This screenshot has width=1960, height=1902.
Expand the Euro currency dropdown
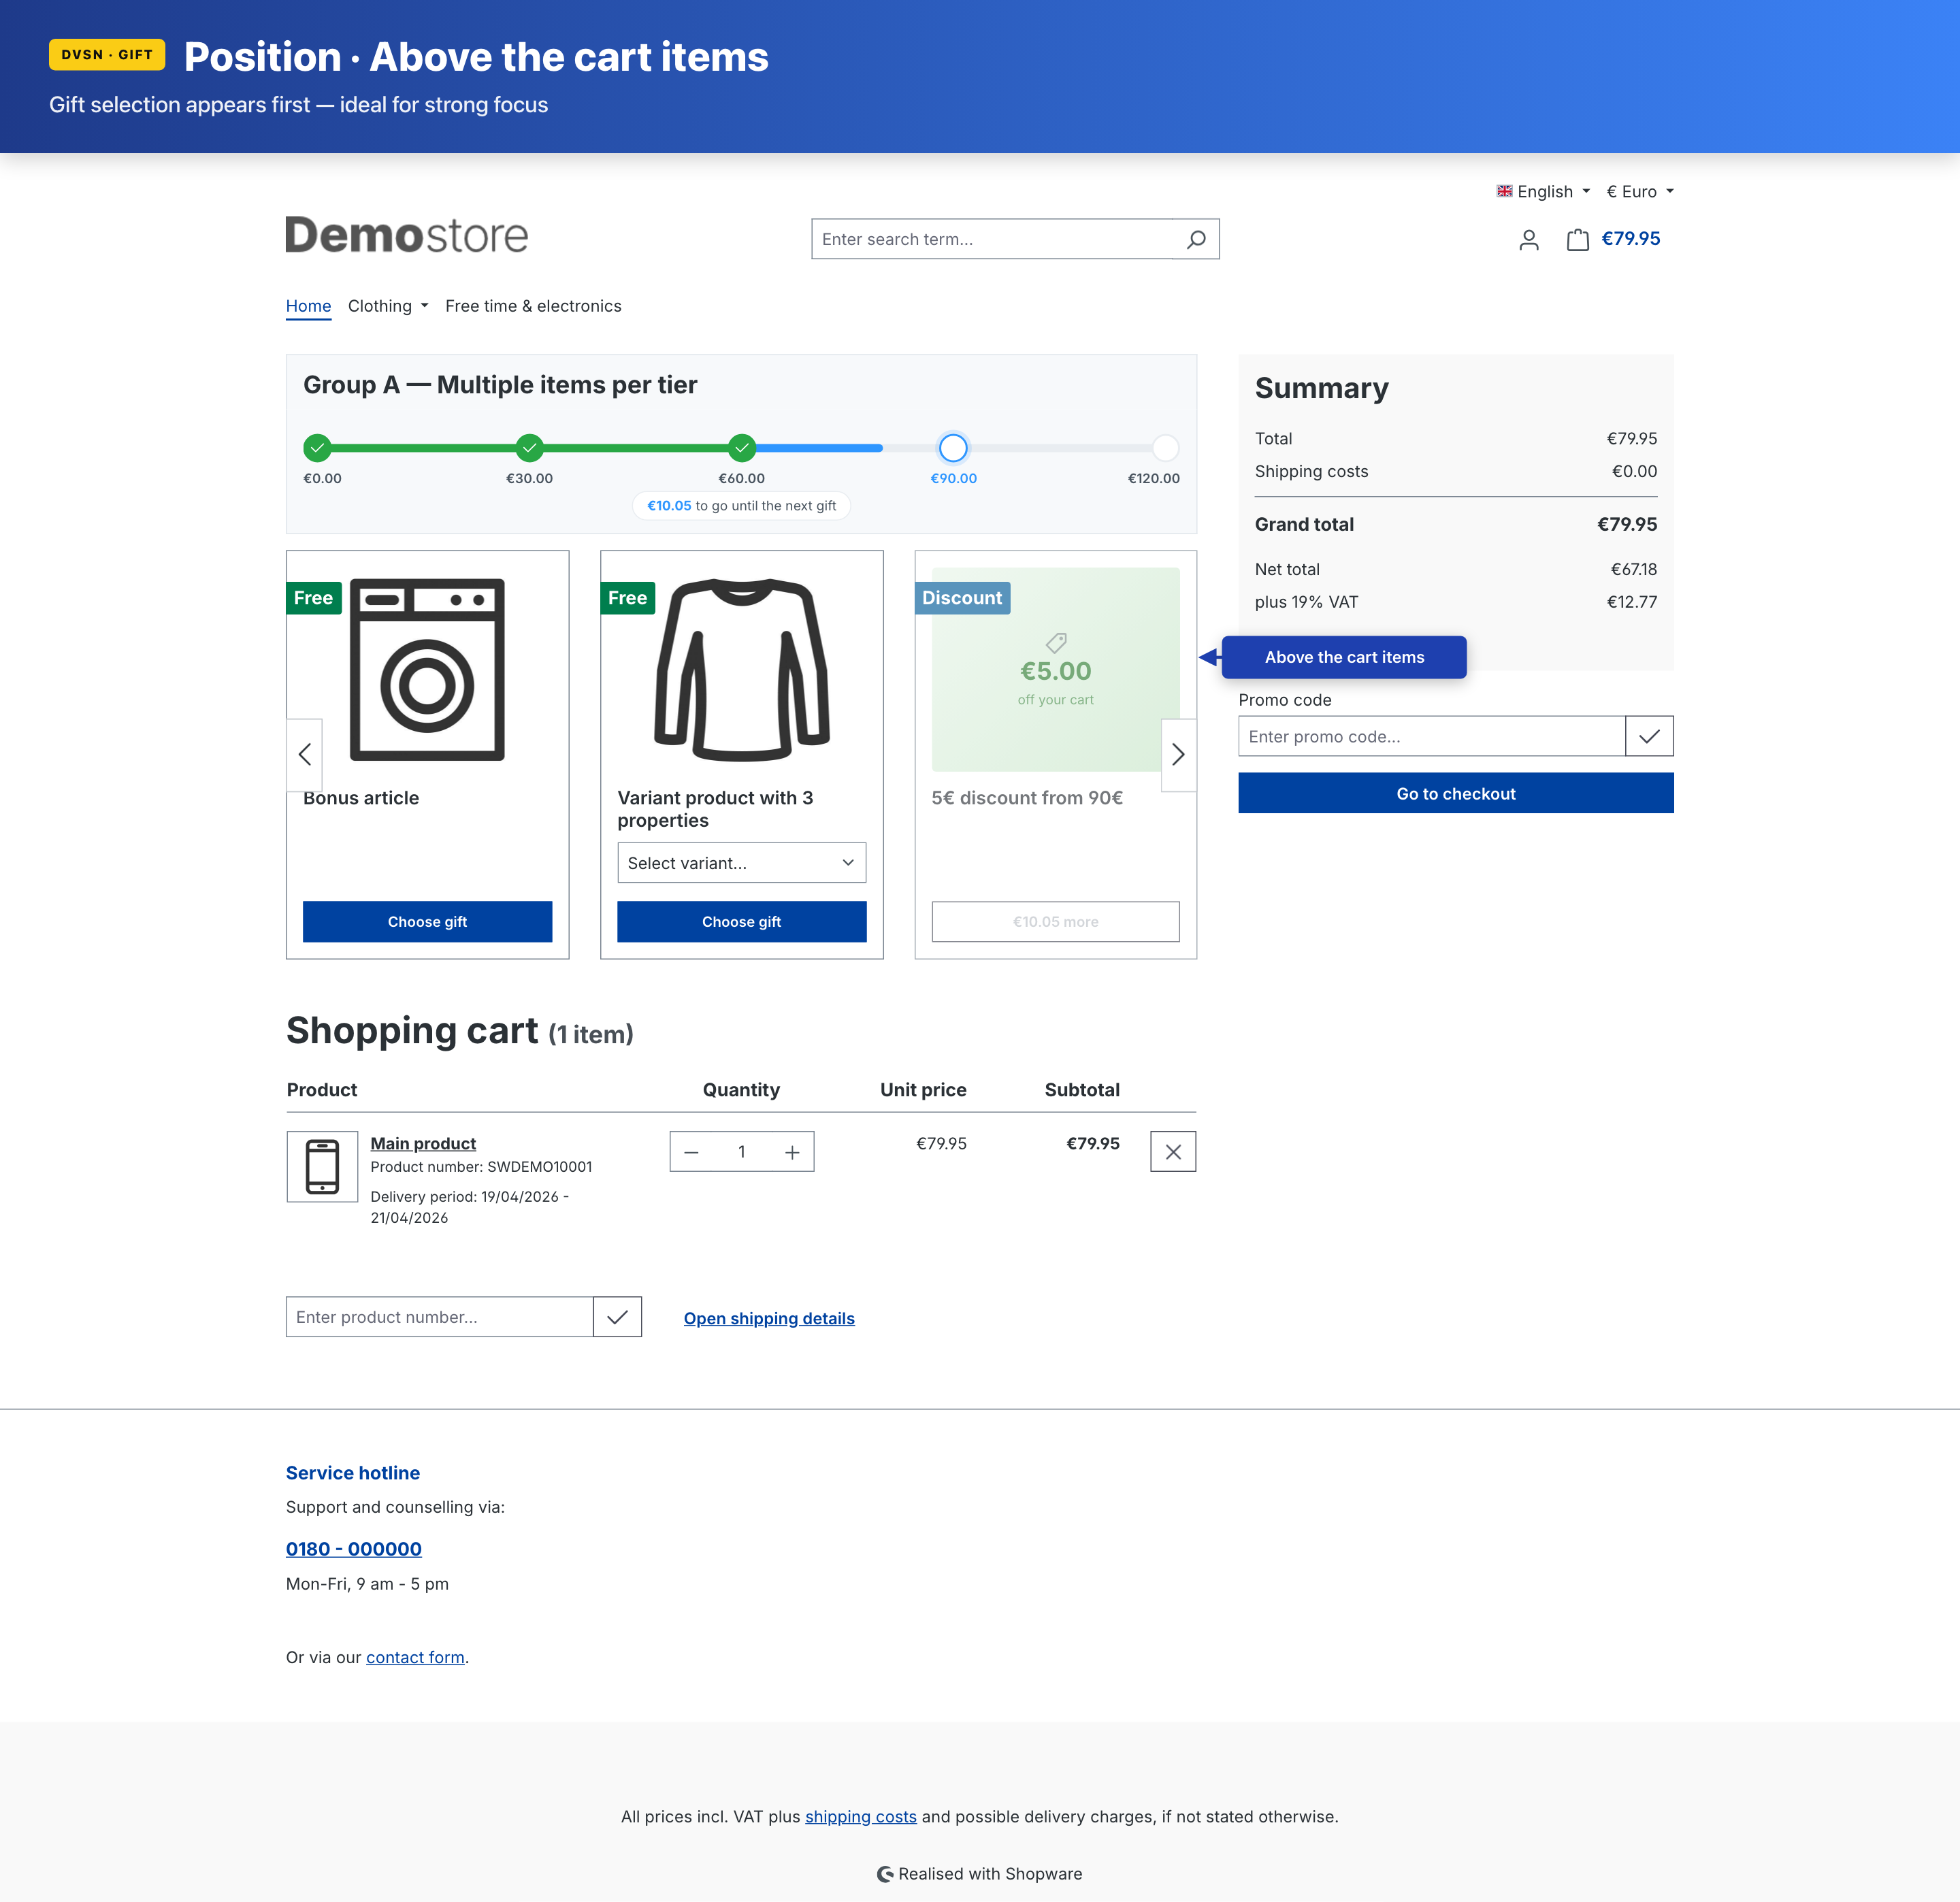pos(1639,191)
